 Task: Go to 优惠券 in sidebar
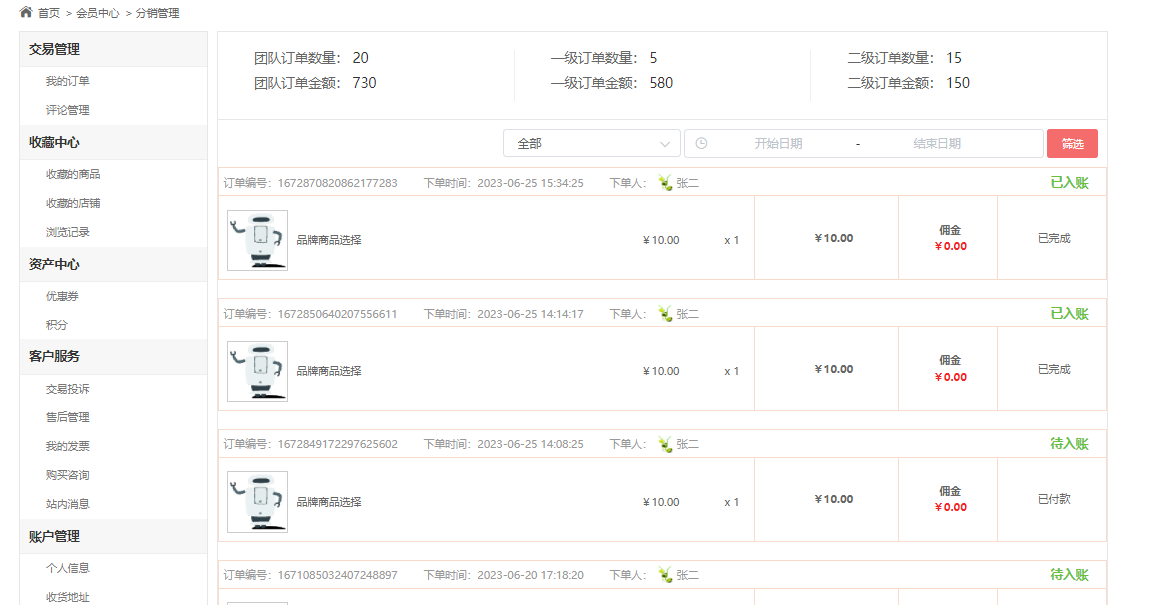click(62, 296)
